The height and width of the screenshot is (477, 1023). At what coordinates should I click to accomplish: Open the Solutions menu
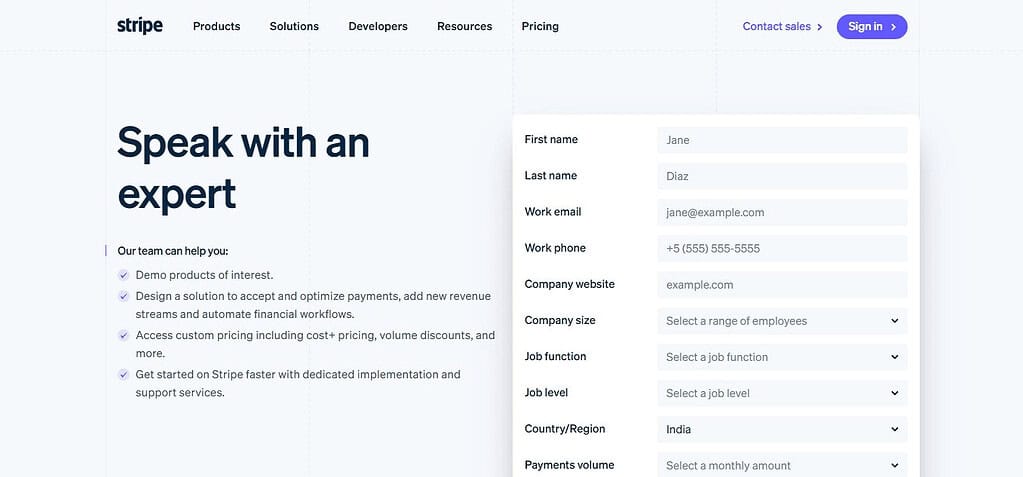(x=294, y=27)
